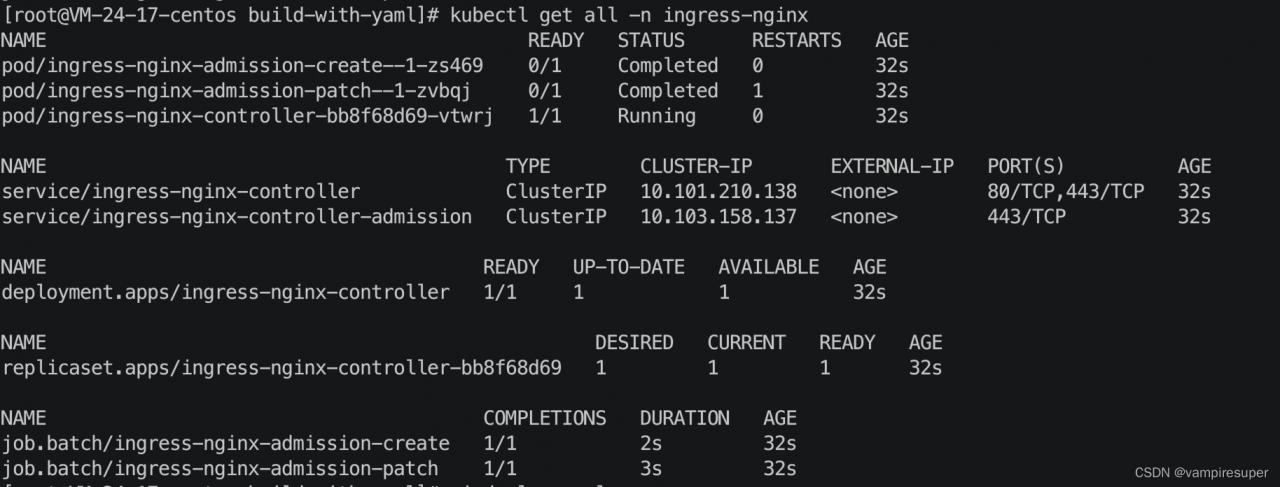Viewport: 1280px width, 487px height.
Task: Click the UP-TO-DATE column header
Action: (628, 267)
